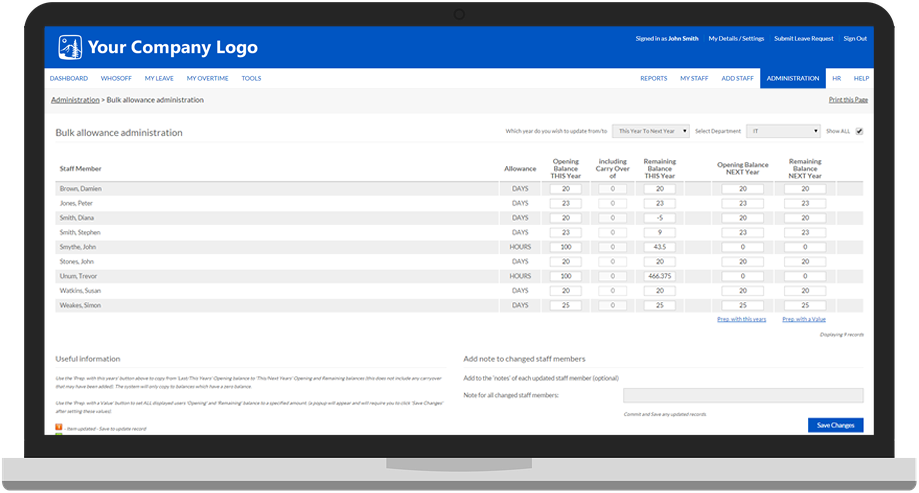Screen dimensions: 919x493
Task: Click the Administration breadcrumb link
Action: tap(75, 100)
